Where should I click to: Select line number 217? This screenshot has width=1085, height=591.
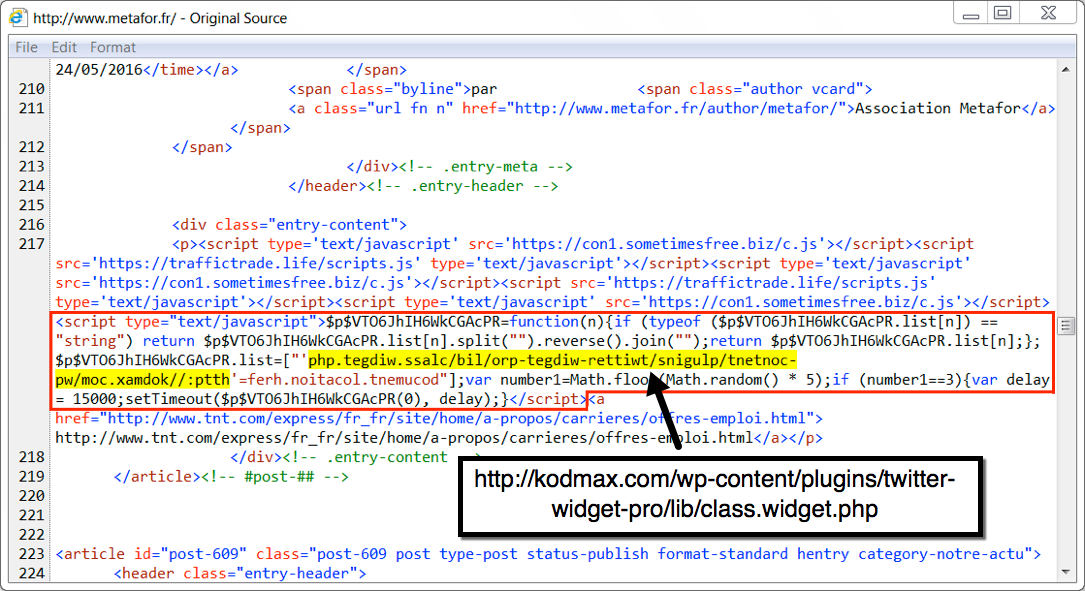(x=32, y=244)
